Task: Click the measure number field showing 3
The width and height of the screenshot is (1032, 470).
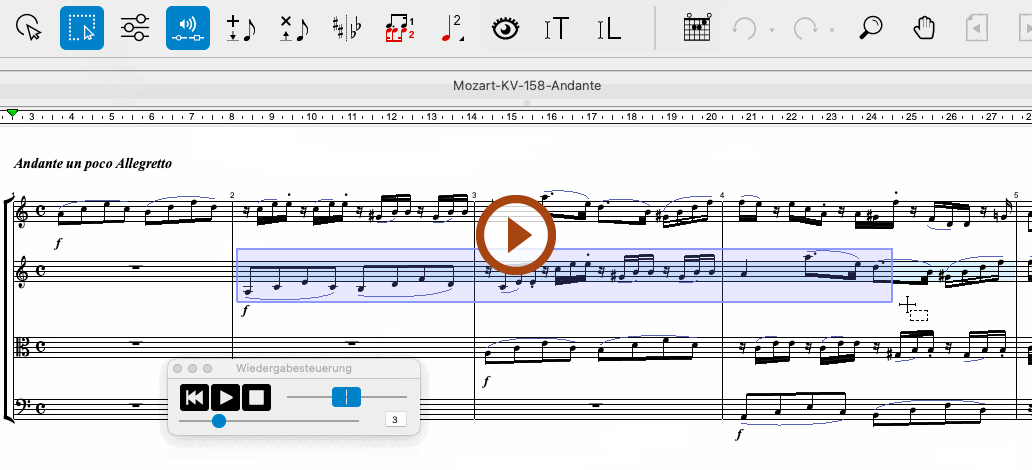Action: point(396,421)
